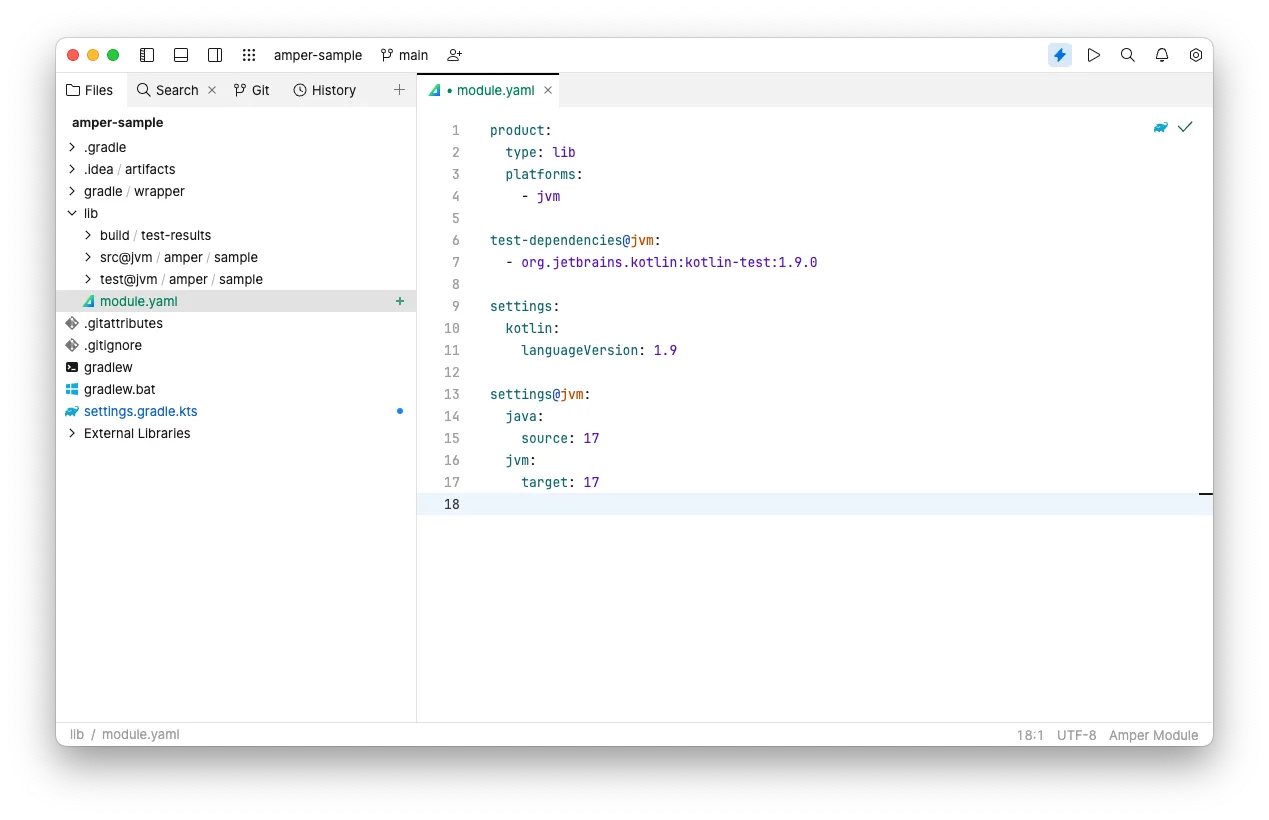Open the main branch selector
This screenshot has width=1269, height=820.
tap(404, 55)
